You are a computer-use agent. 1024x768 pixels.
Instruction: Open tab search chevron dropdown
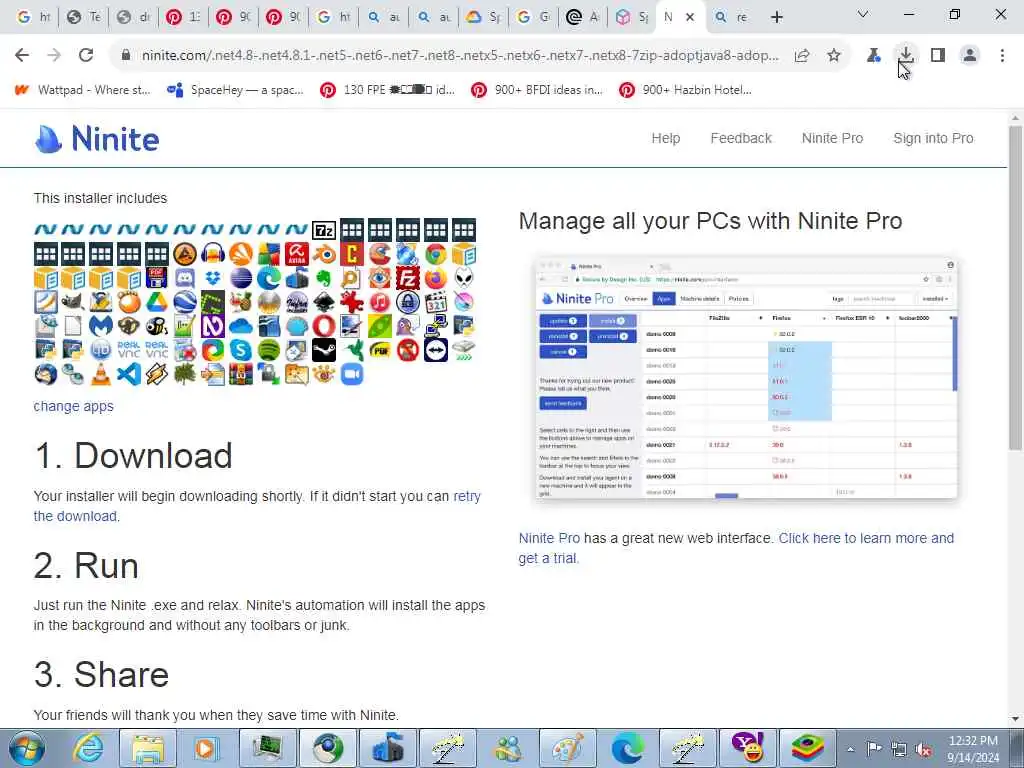[863, 14]
